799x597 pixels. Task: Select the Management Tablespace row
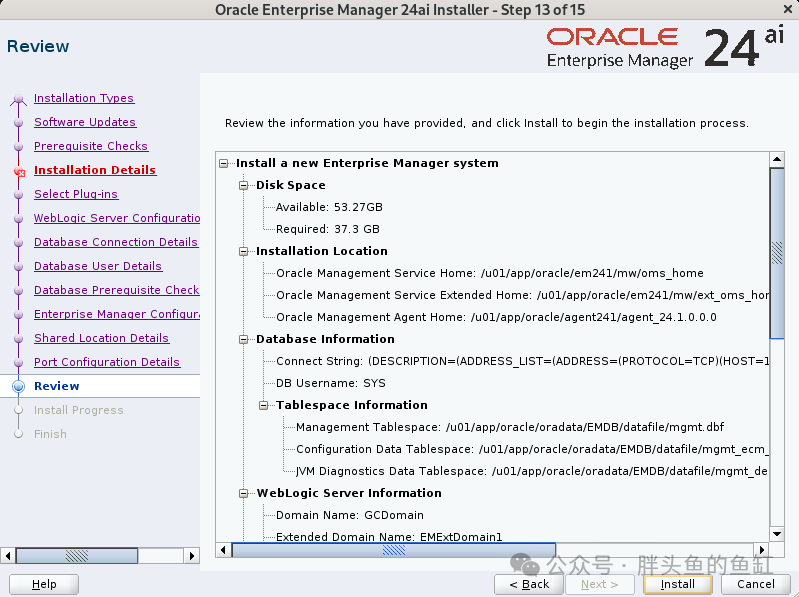[510, 427]
